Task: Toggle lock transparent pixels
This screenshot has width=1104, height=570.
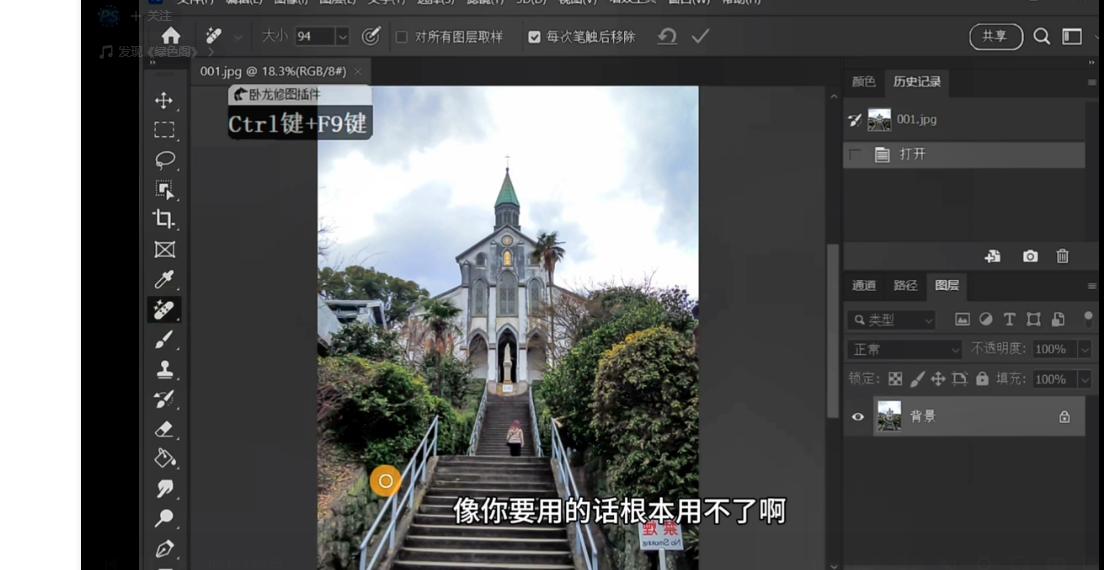Action: (895, 379)
